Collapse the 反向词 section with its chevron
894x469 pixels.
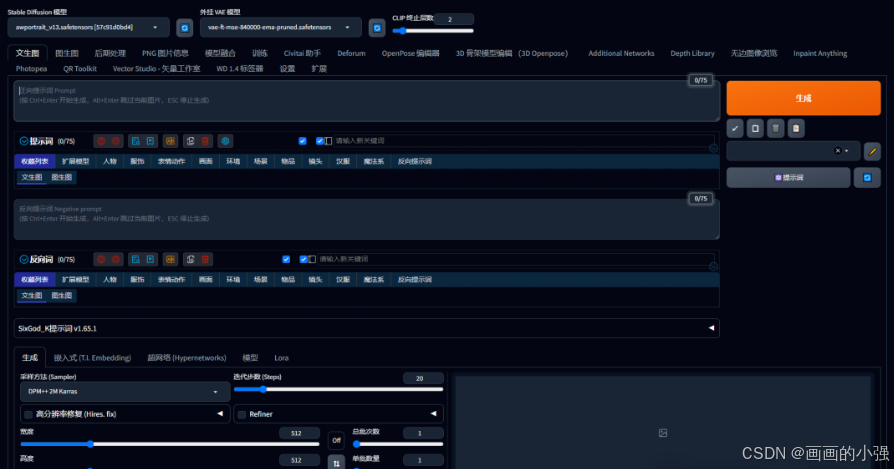point(23,259)
